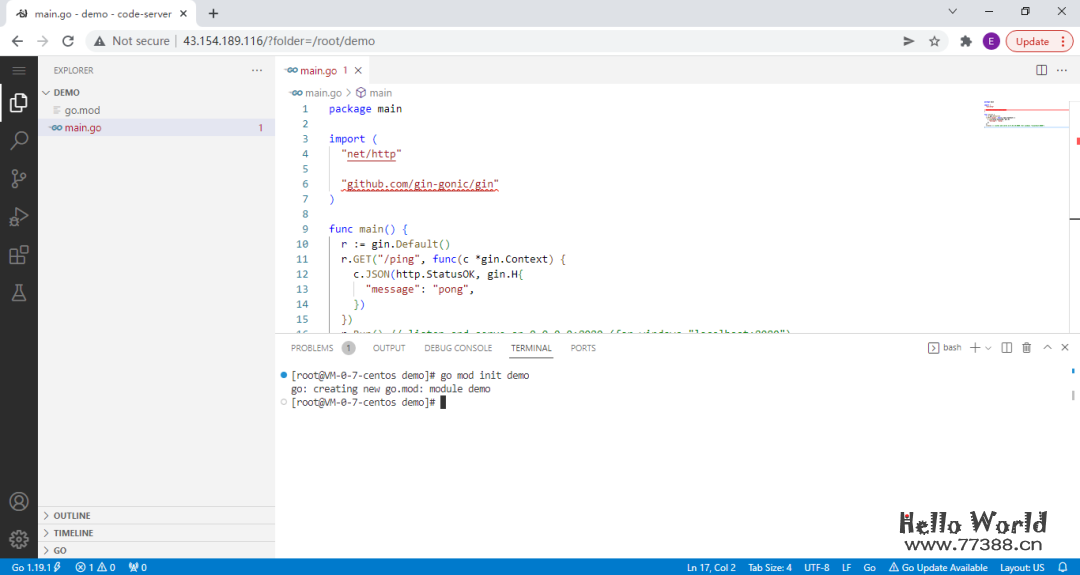Open browser Extensions puzzle icon
The image size is (1080, 575).
coord(966,41)
